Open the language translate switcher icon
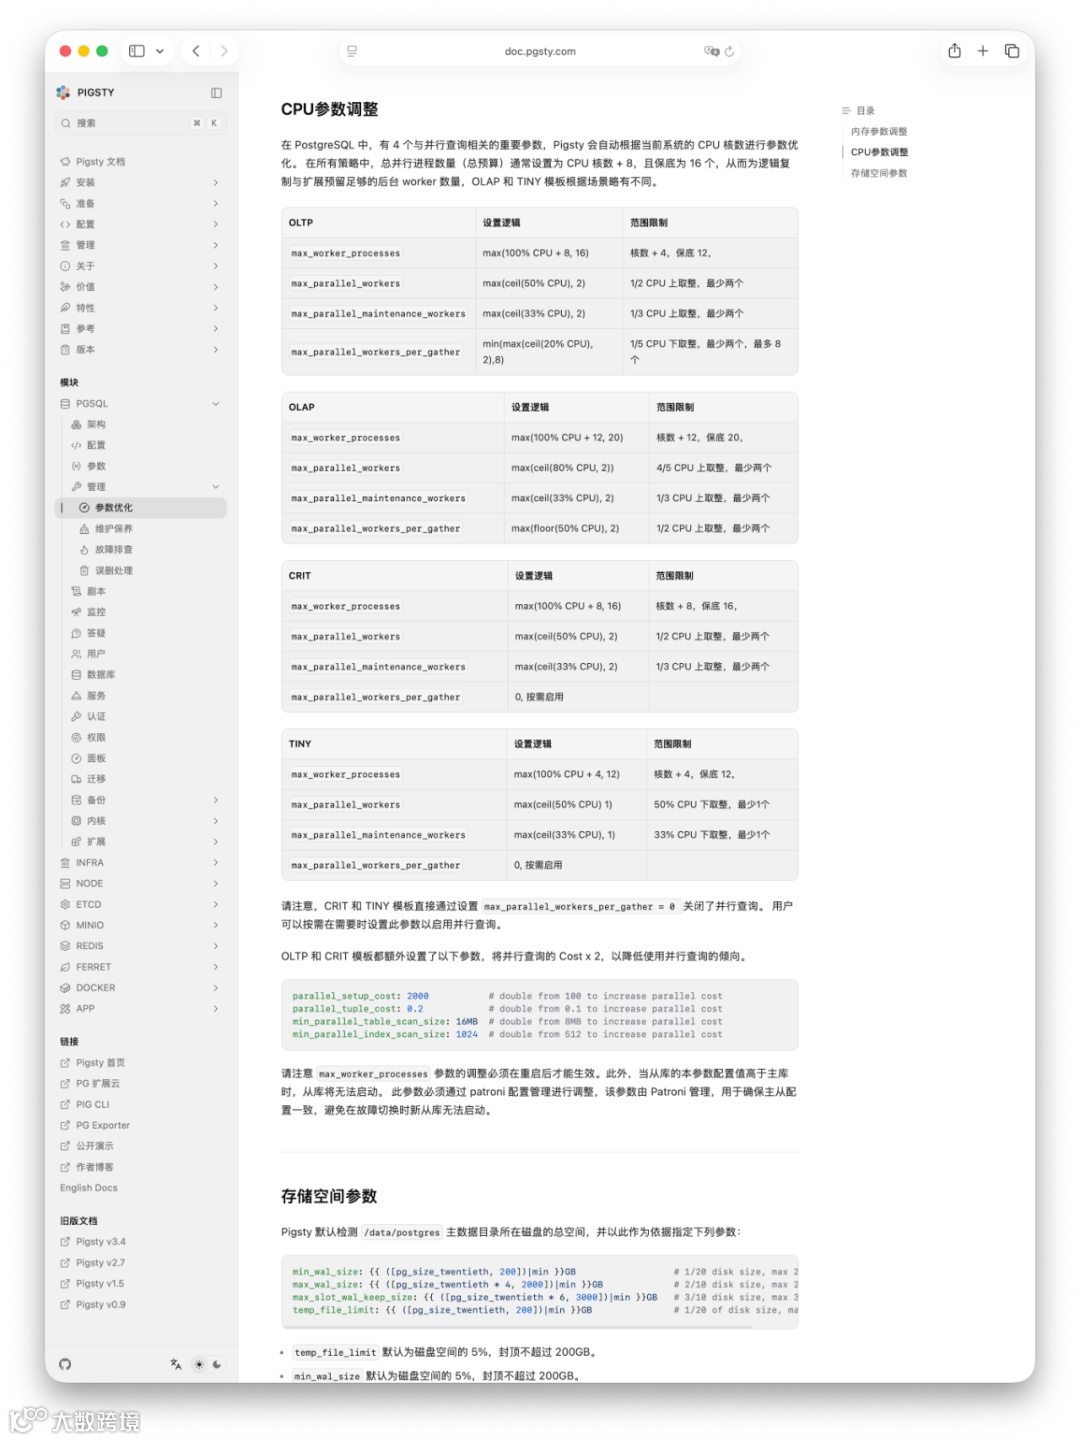This screenshot has width=1080, height=1441. click(176, 1364)
